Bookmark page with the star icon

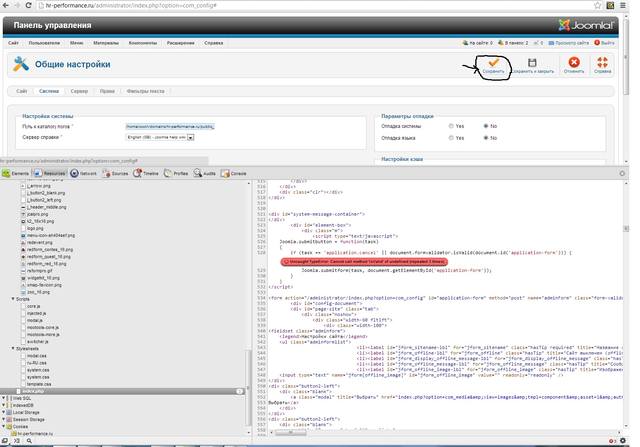click(x=598, y=5)
